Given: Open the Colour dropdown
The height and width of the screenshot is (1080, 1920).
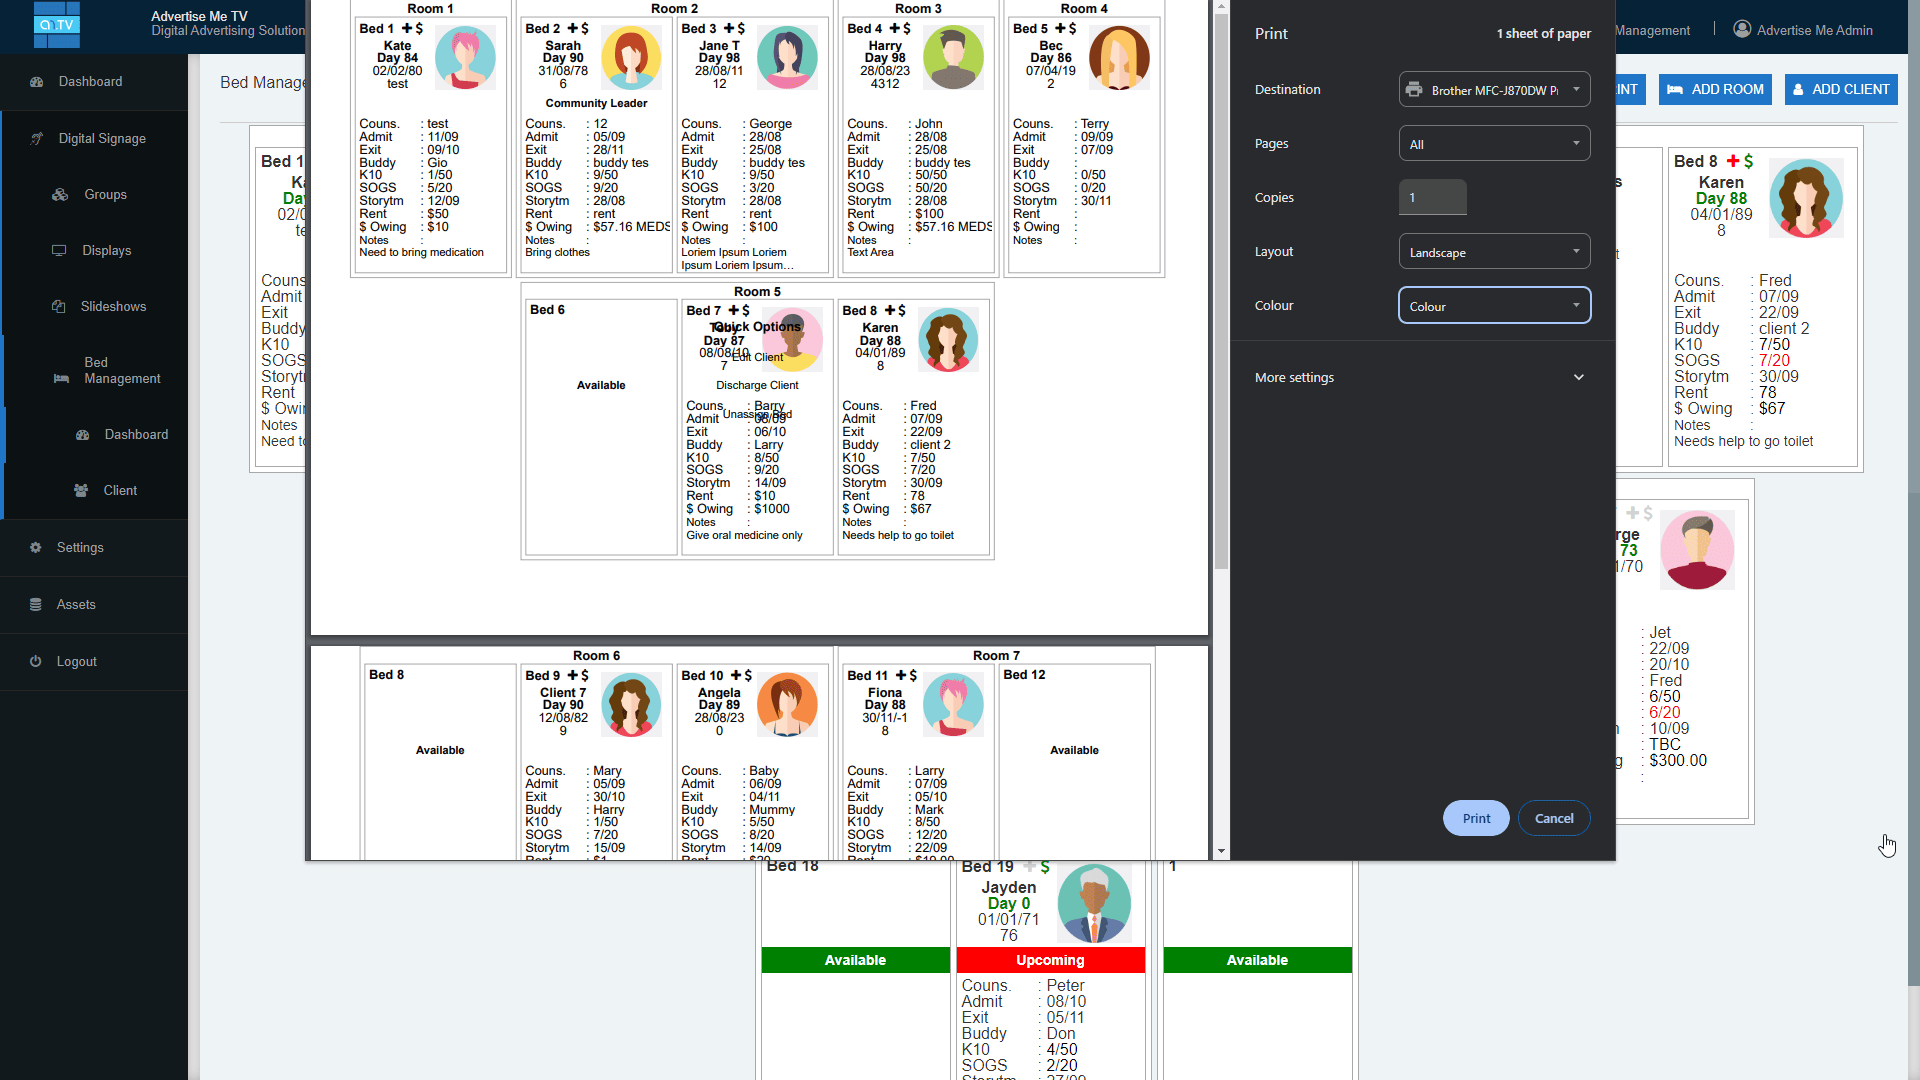Looking at the screenshot, I should (x=1494, y=305).
